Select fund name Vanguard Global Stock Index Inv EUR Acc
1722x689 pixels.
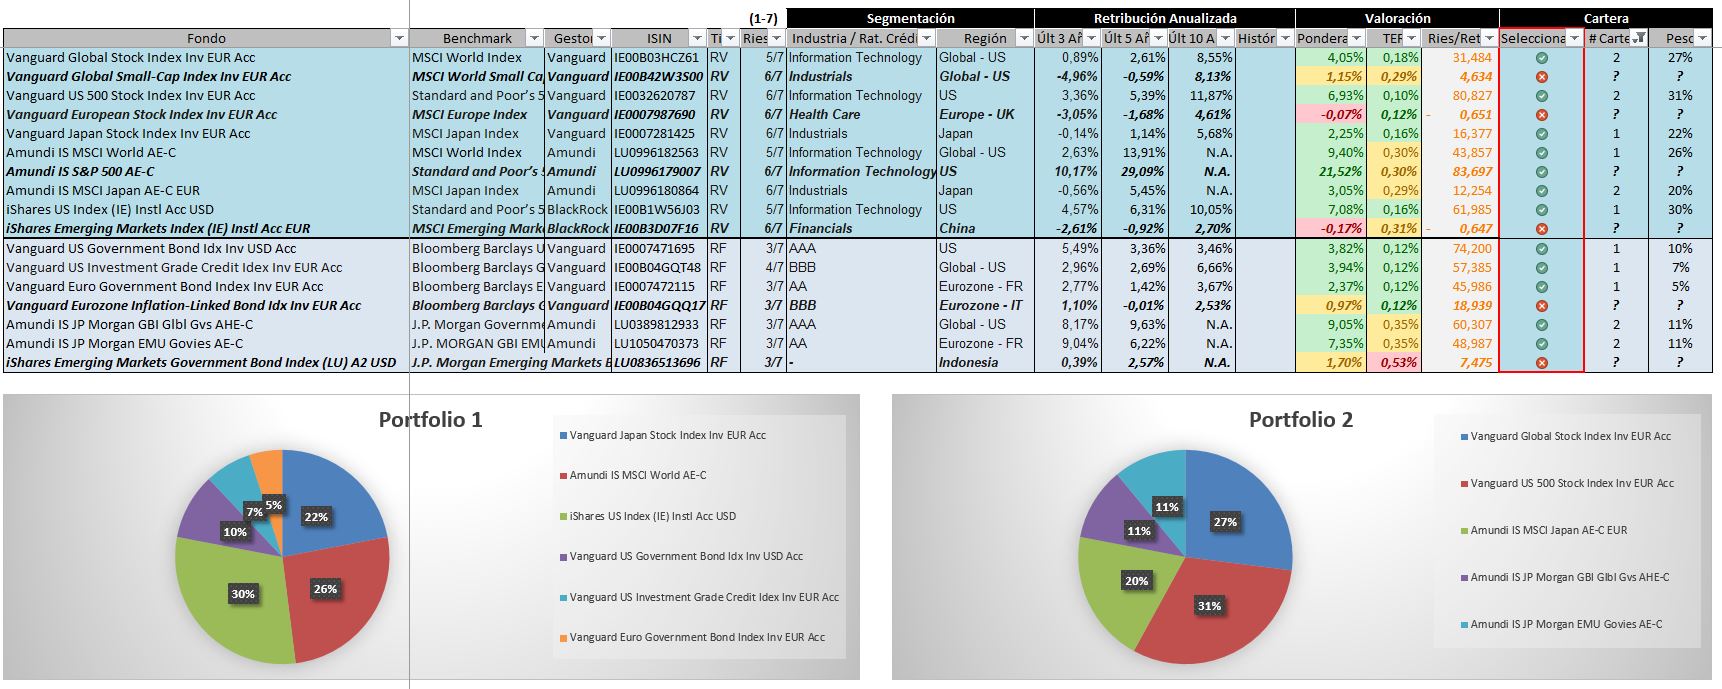pos(131,58)
